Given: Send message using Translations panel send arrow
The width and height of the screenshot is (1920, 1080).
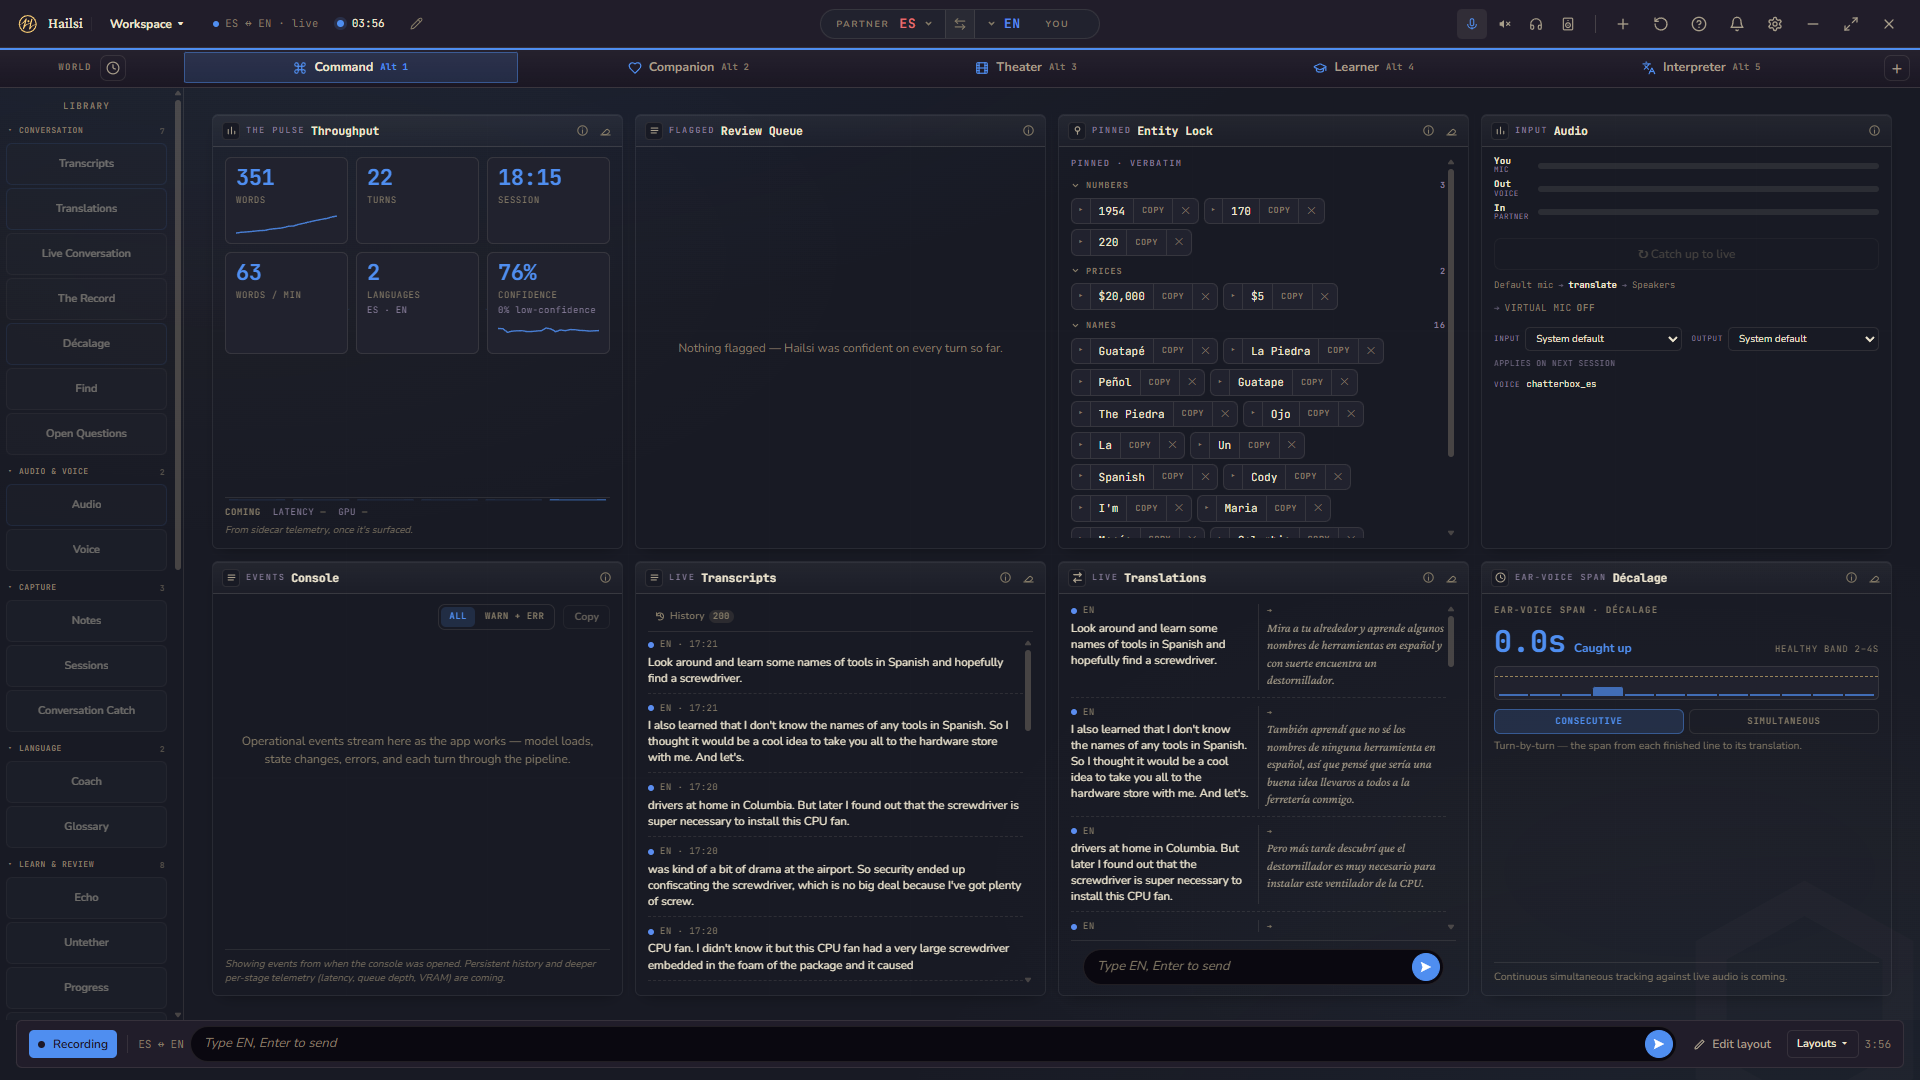Looking at the screenshot, I should coord(1425,966).
